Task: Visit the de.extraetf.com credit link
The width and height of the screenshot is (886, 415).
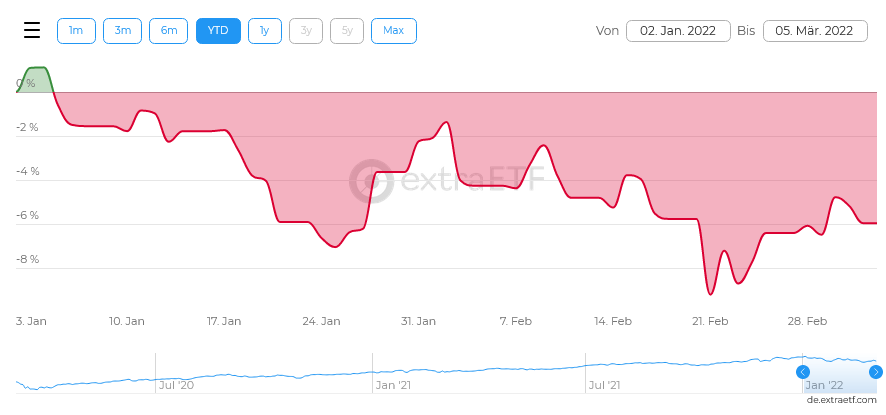Action: [x=841, y=399]
